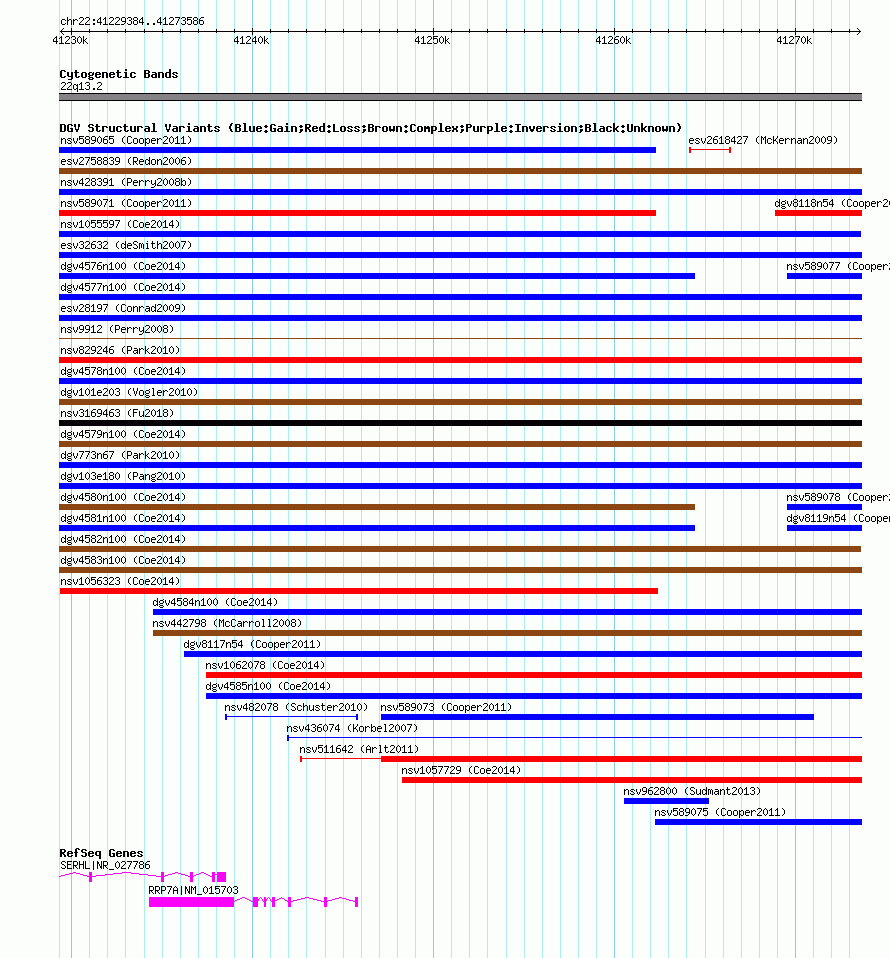Screen dimensions: 890x958
Task: Open variant dgv4579n100 (Coe2014) label
Action: (123, 434)
